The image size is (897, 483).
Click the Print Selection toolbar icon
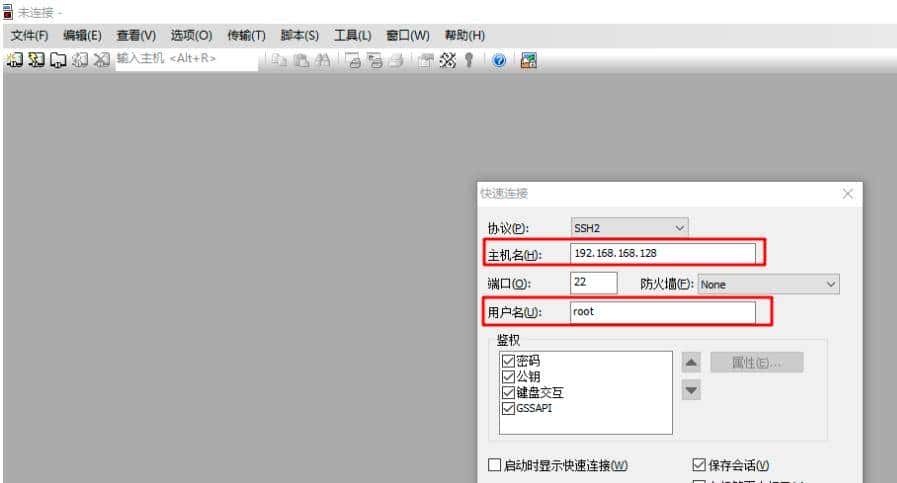375,60
